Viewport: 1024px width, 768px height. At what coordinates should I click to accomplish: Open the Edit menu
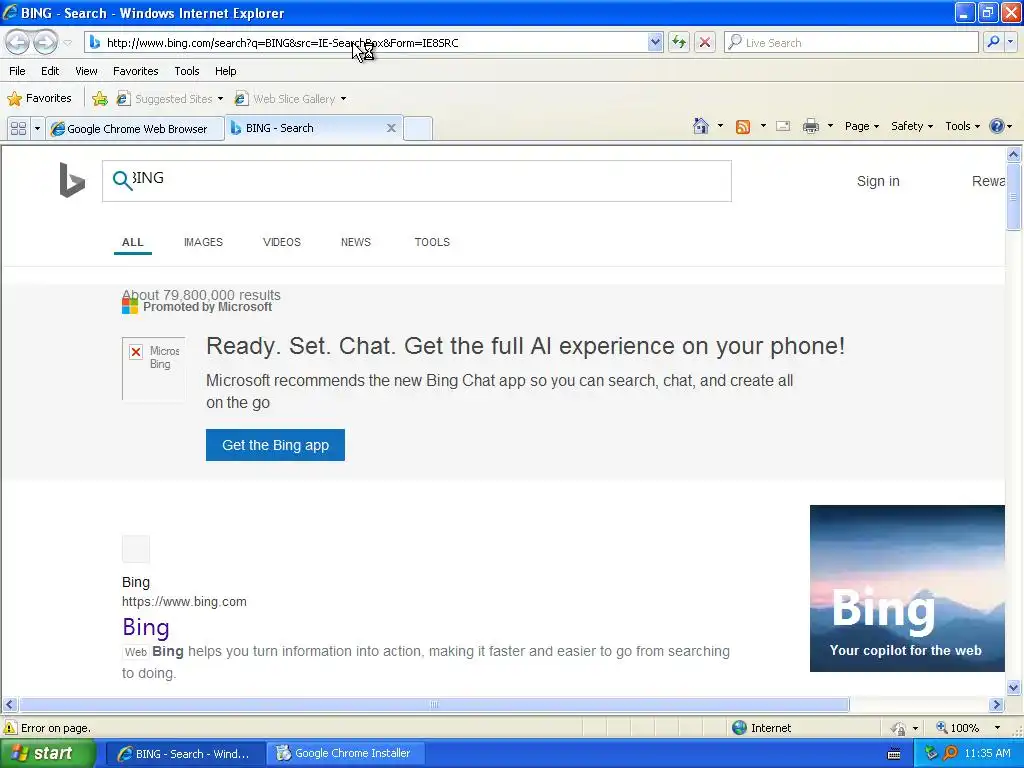coord(50,71)
